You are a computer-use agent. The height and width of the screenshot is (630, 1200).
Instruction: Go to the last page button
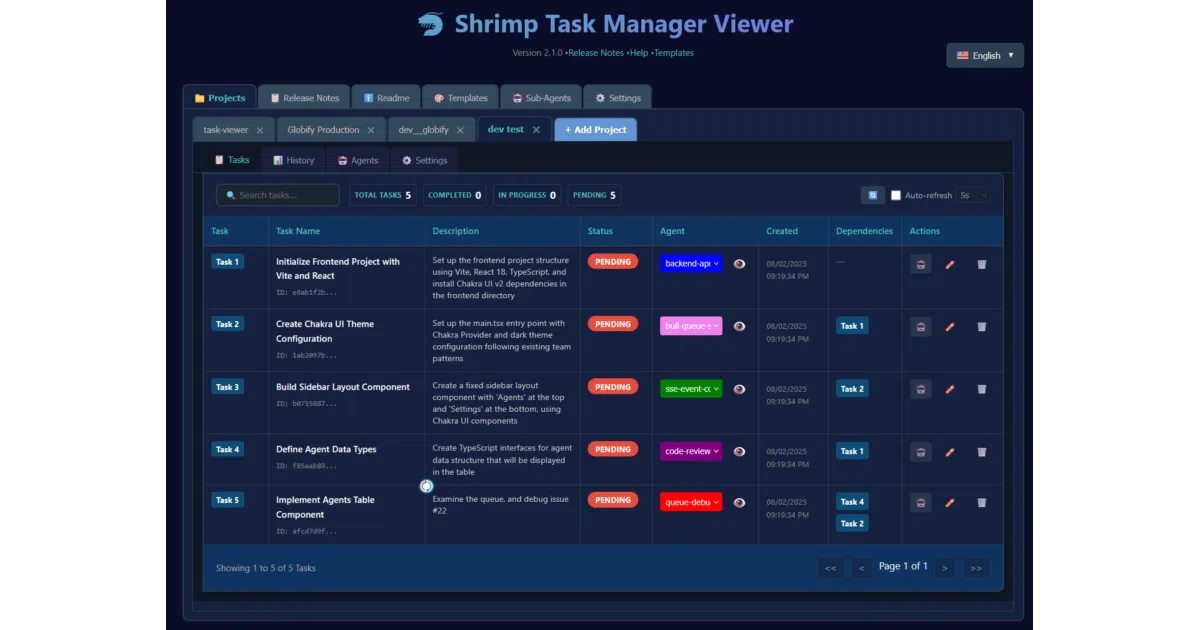pos(976,568)
